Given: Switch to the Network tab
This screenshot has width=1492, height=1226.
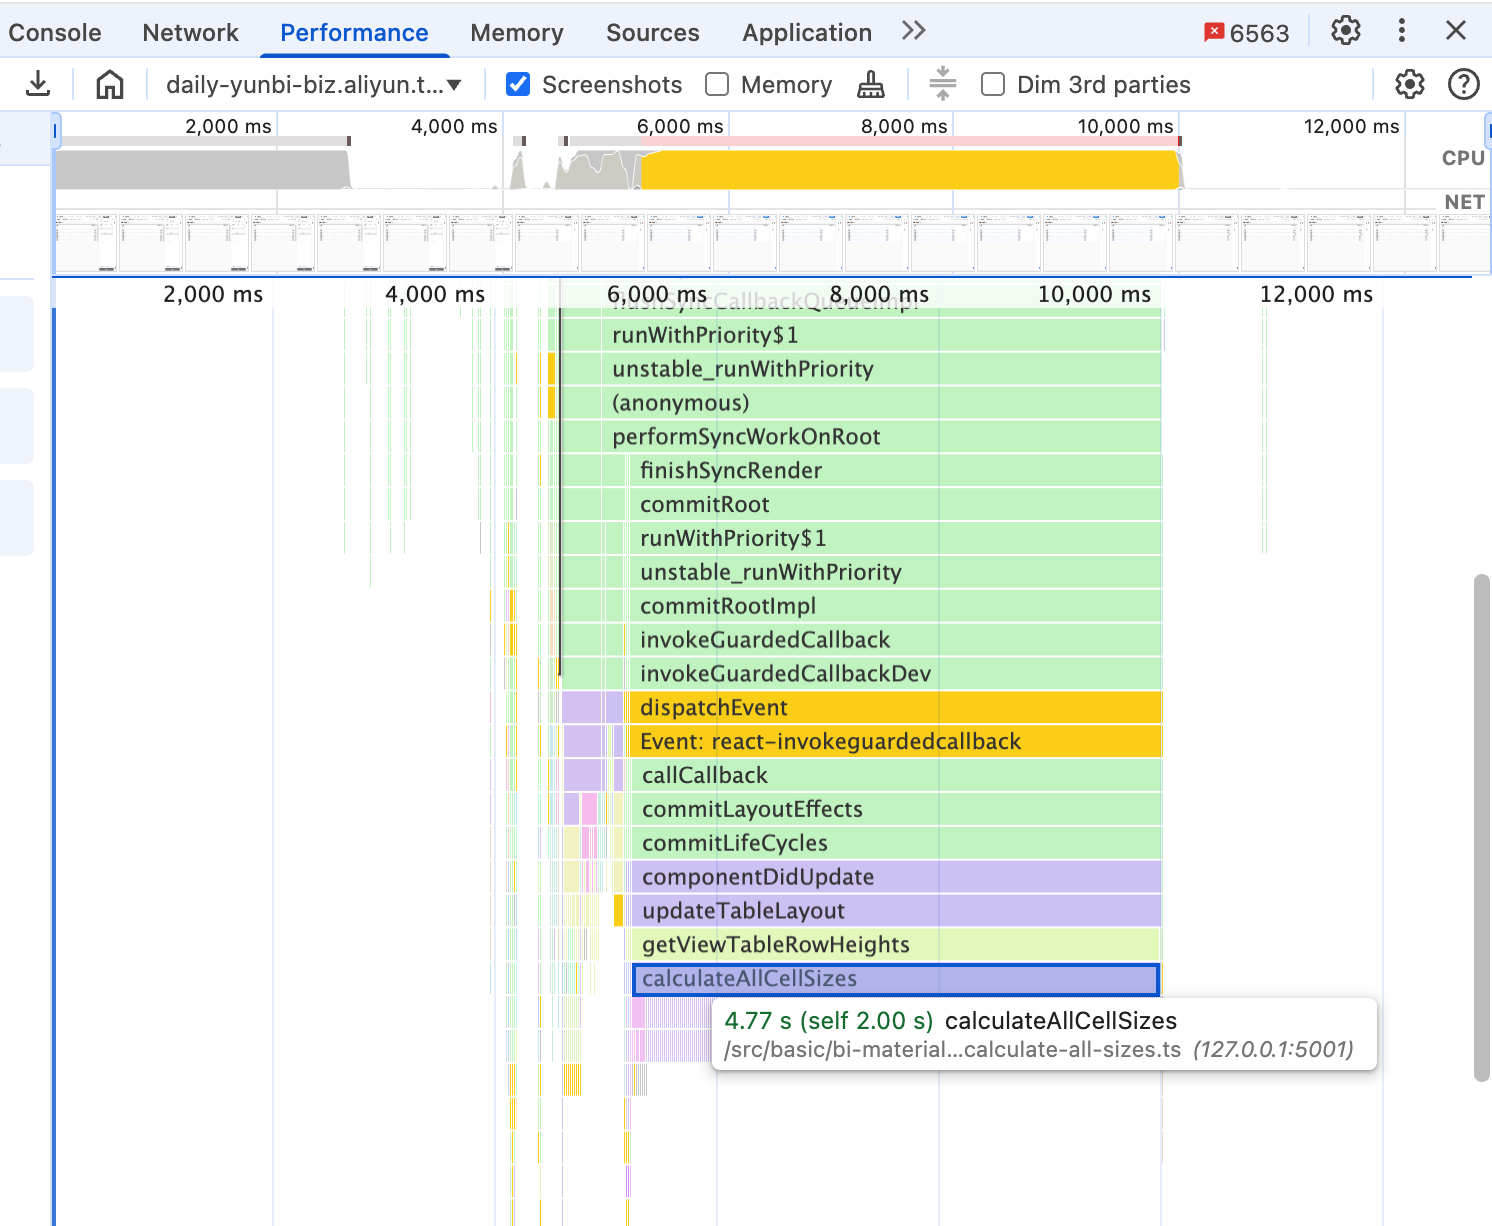Looking at the screenshot, I should click(190, 33).
